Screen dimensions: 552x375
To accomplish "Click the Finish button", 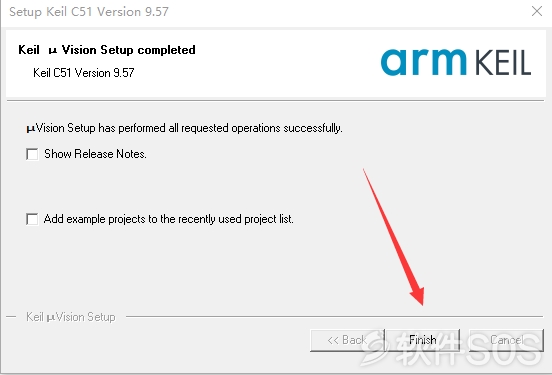I will point(423,340).
